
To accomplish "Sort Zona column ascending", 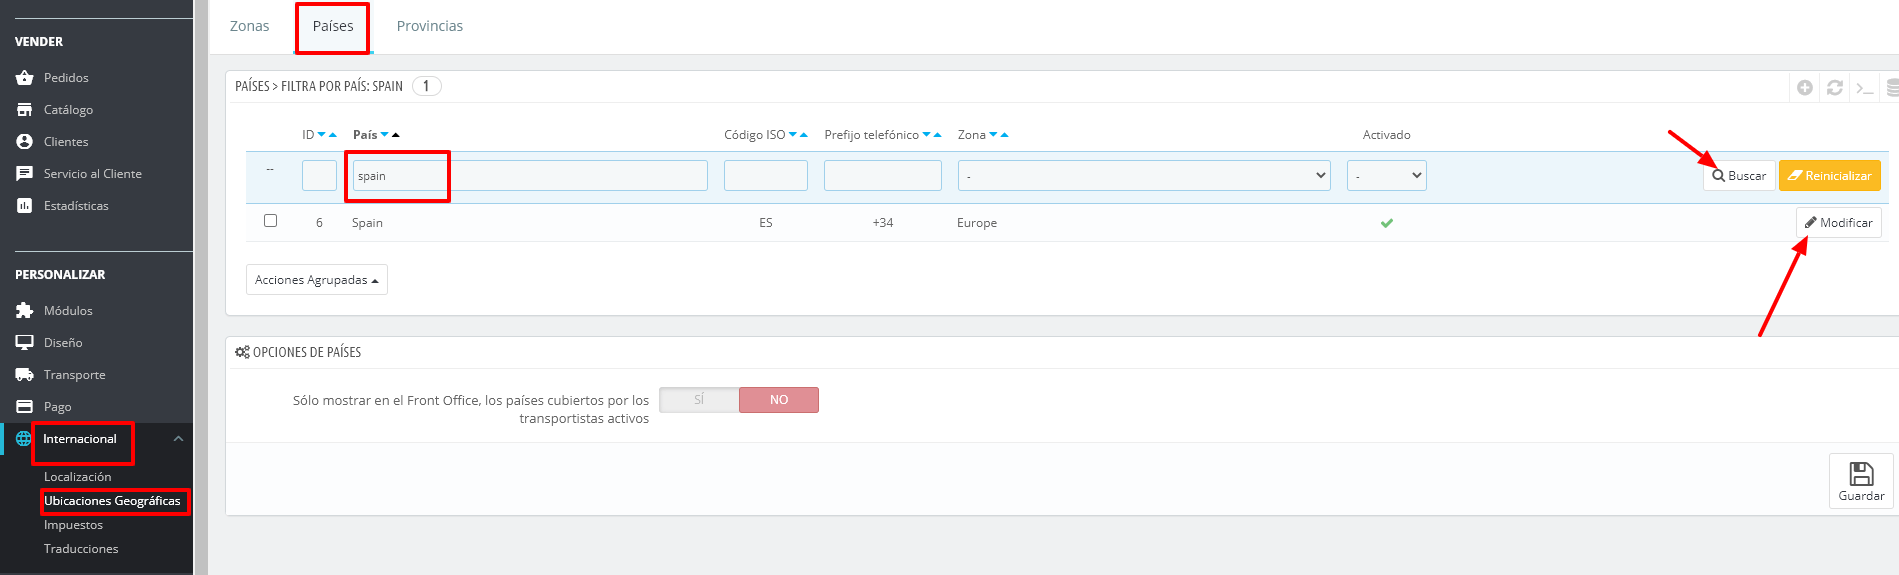I will coord(1005,135).
